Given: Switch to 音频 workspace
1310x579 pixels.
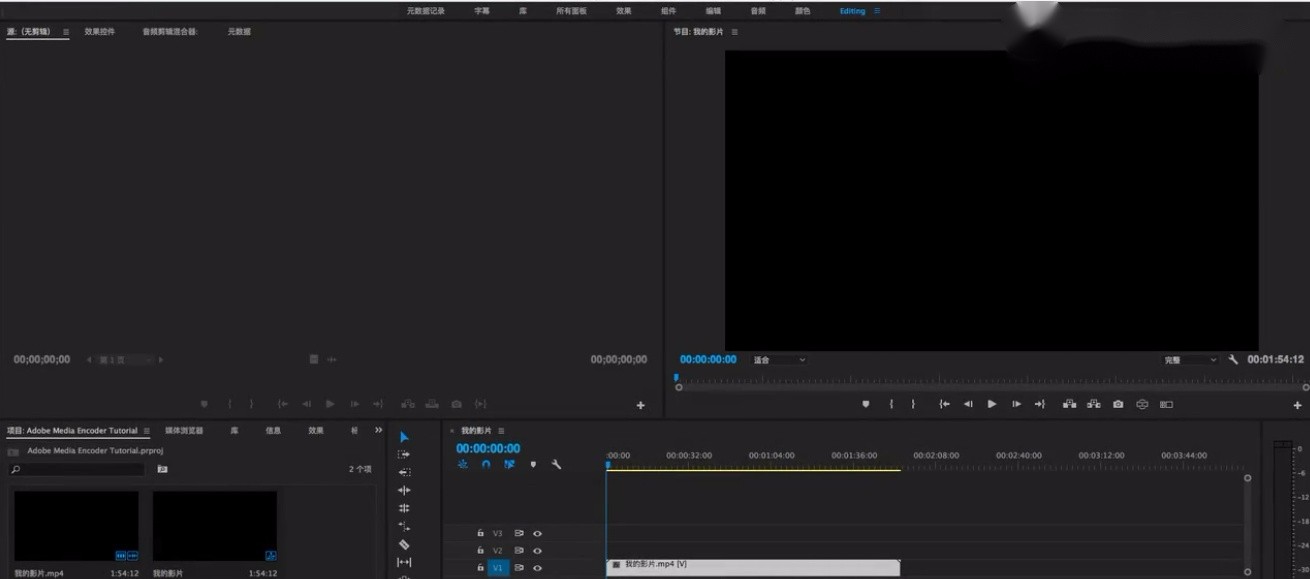Looking at the screenshot, I should [x=758, y=11].
